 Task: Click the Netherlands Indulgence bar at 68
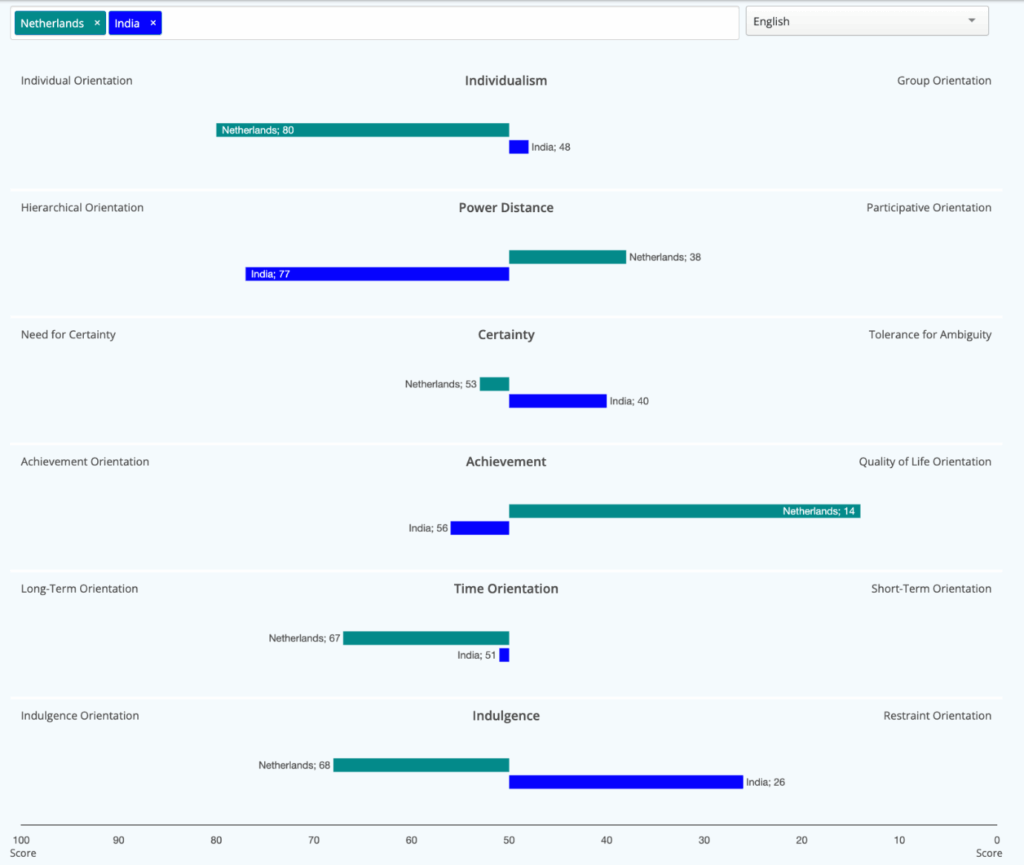pos(421,765)
